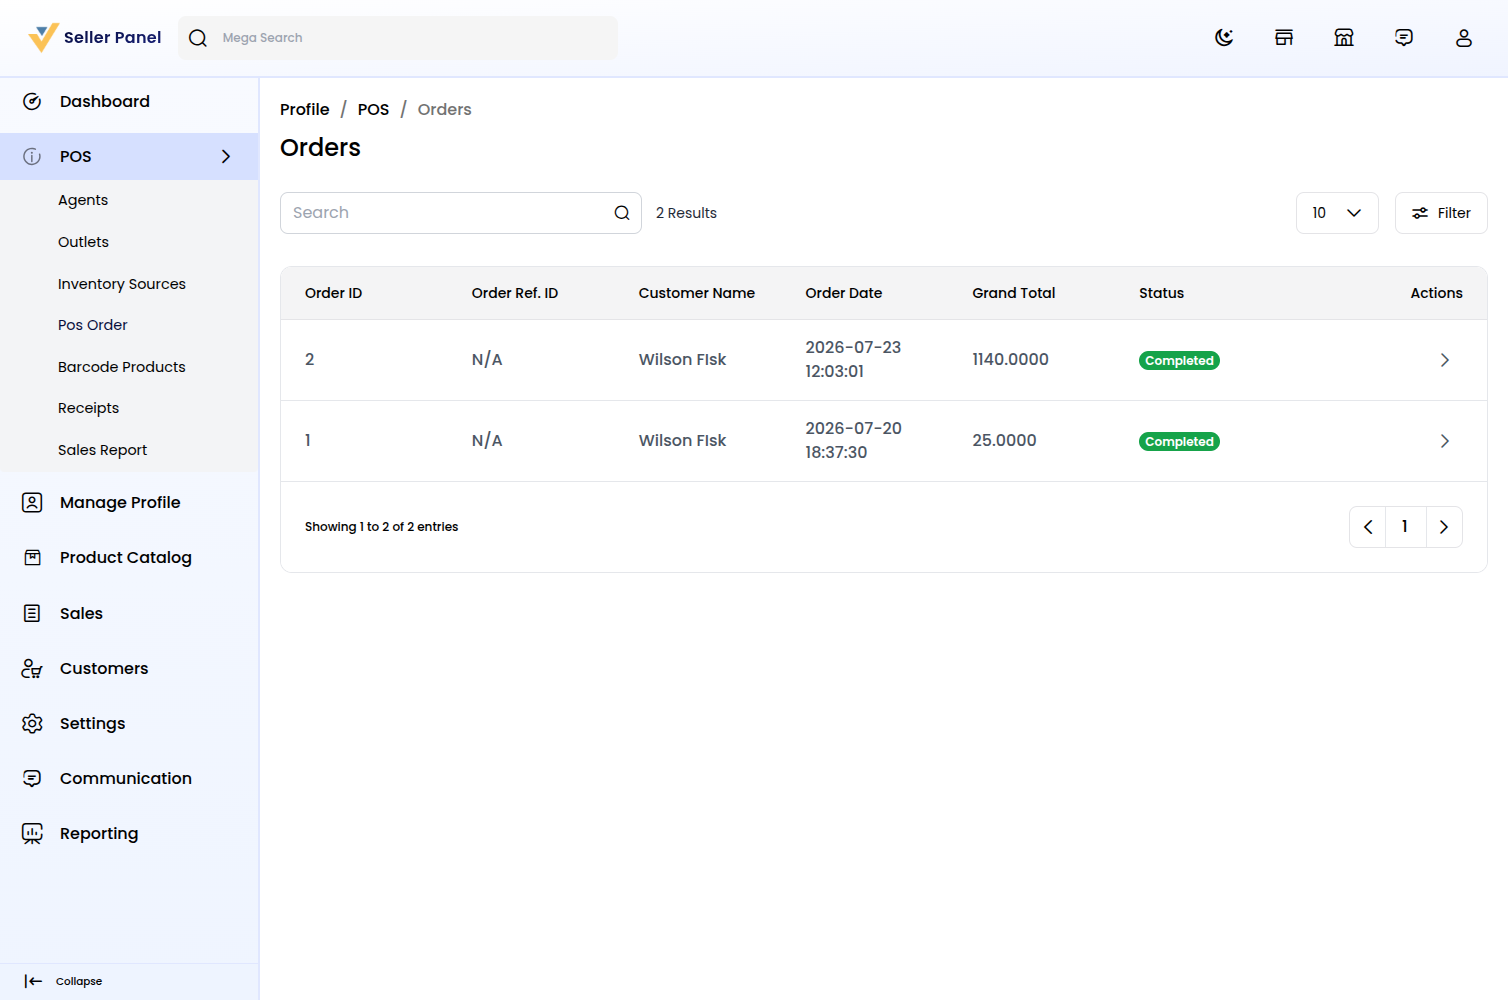Open the Filter panel

tap(1441, 213)
